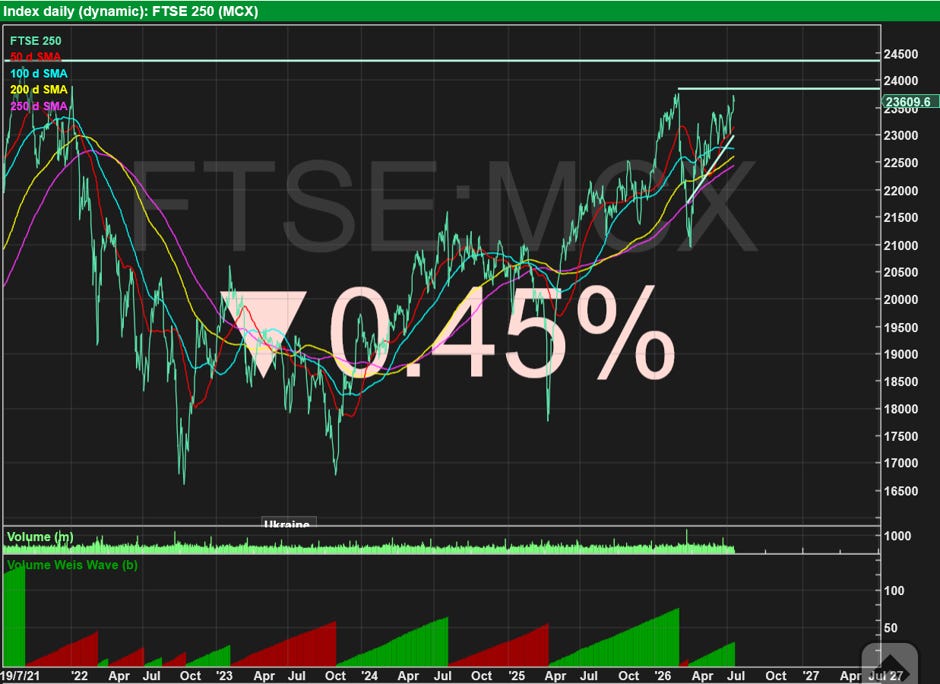Click the 100 d SMA legend label

click(39, 74)
